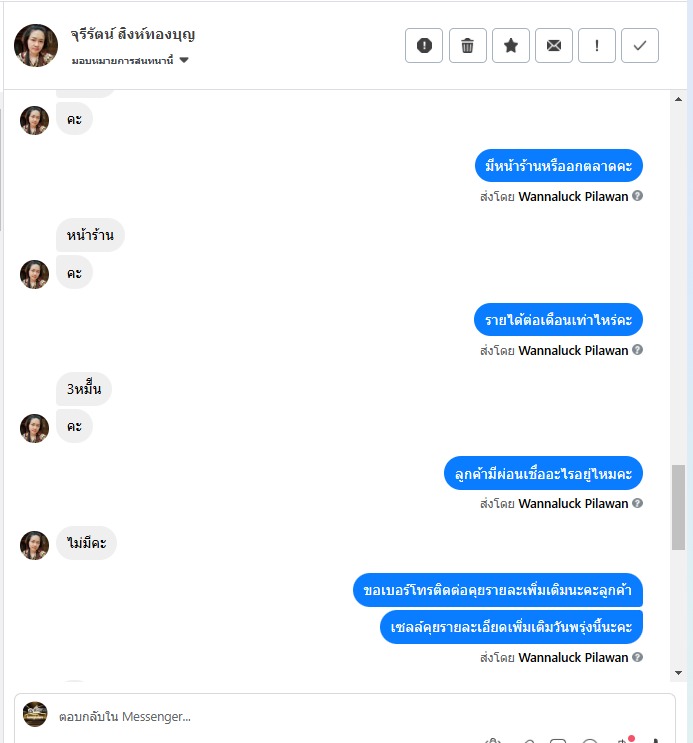Flag conversation with exclamation mark icon
Image resolution: width=693 pixels, height=743 pixels.
click(597, 45)
